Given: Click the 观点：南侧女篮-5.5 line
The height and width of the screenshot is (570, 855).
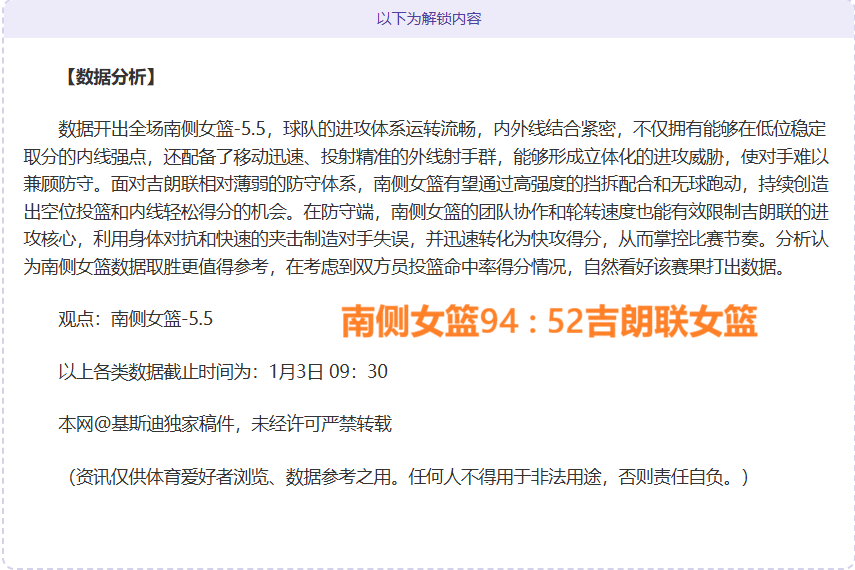Looking at the screenshot, I should click(135, 319).
